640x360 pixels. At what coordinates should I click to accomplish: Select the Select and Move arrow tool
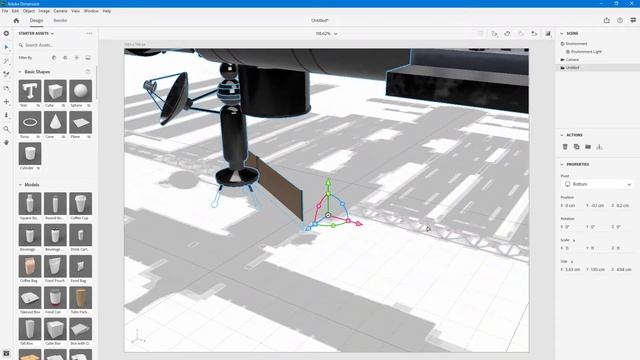6,47
